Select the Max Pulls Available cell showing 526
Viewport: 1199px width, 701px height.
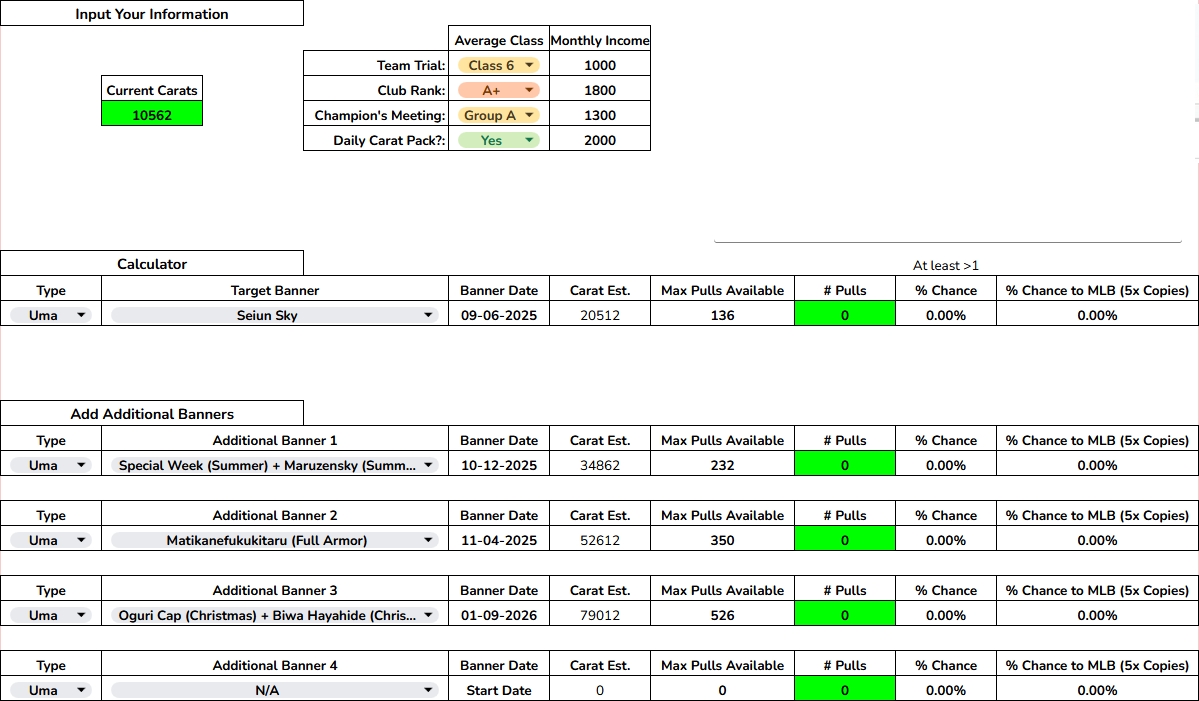[723, 614]
